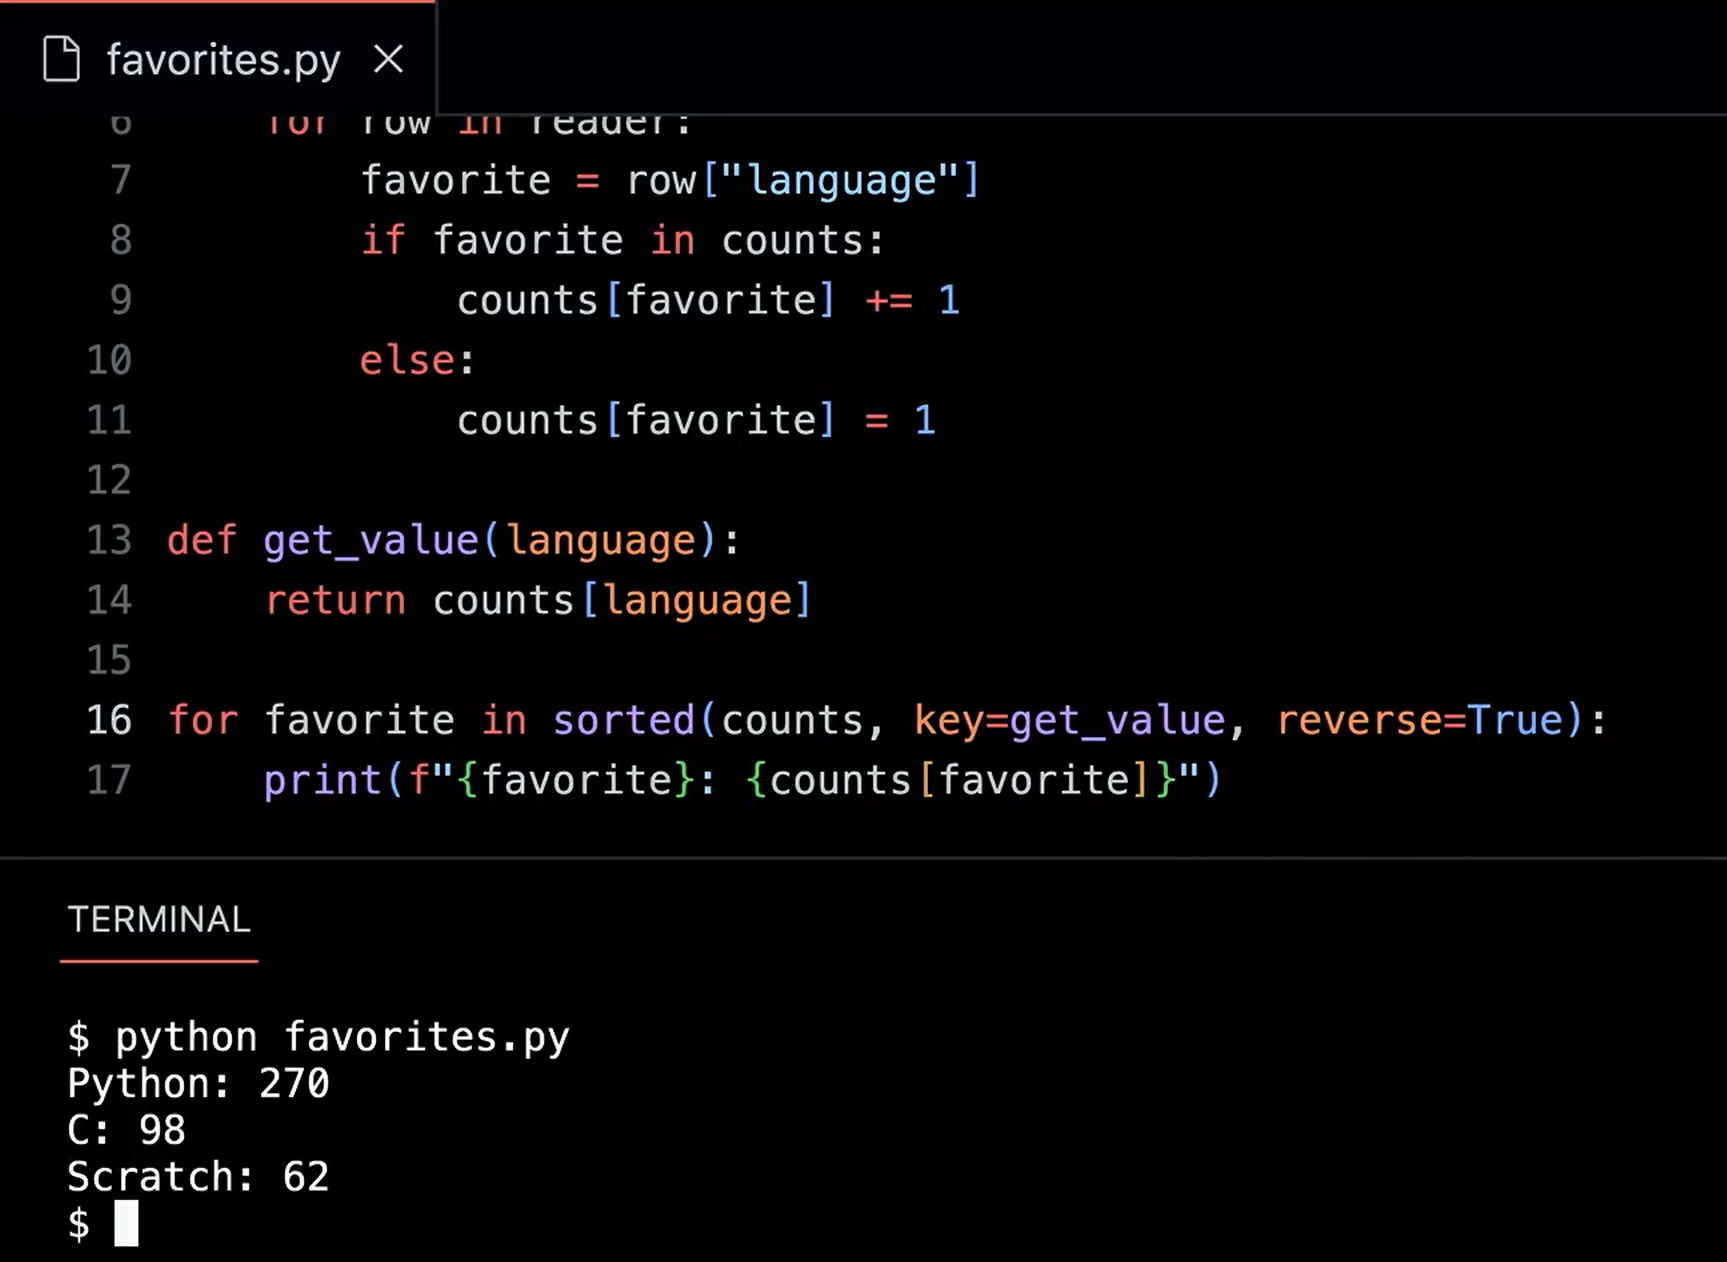This screenshot has width=1727, height=1262.
Task: Close the favorites.py editor tab
Action: click(388, 59)
